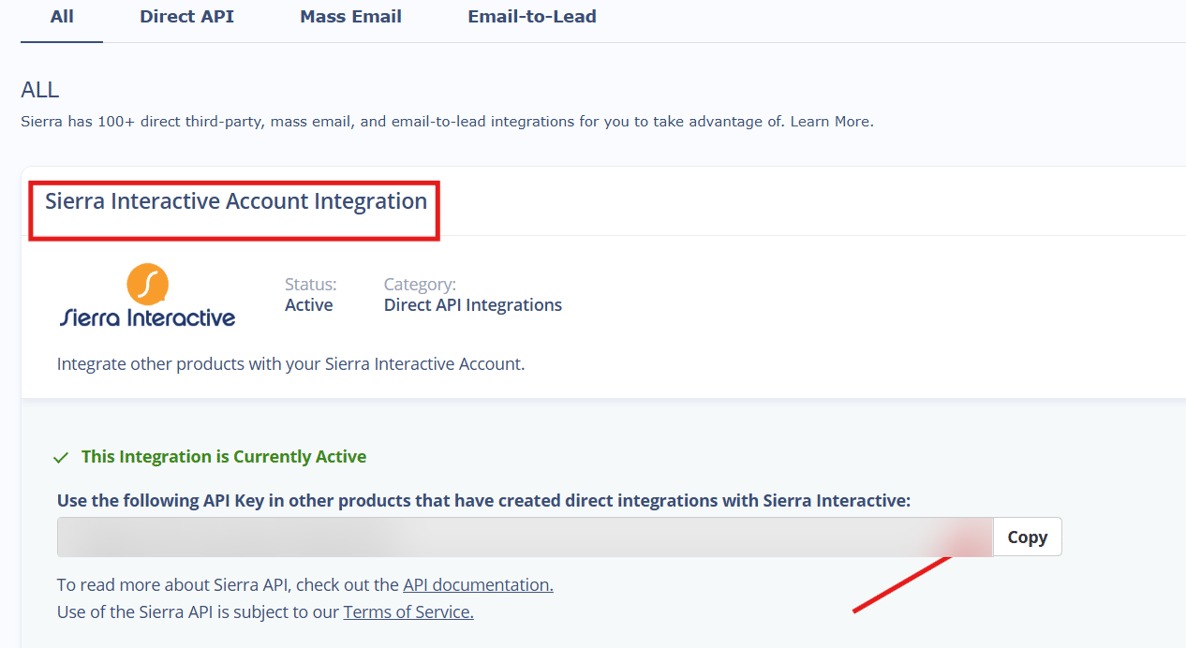Go to the Email-to-Lead tab

click(532, 17)
